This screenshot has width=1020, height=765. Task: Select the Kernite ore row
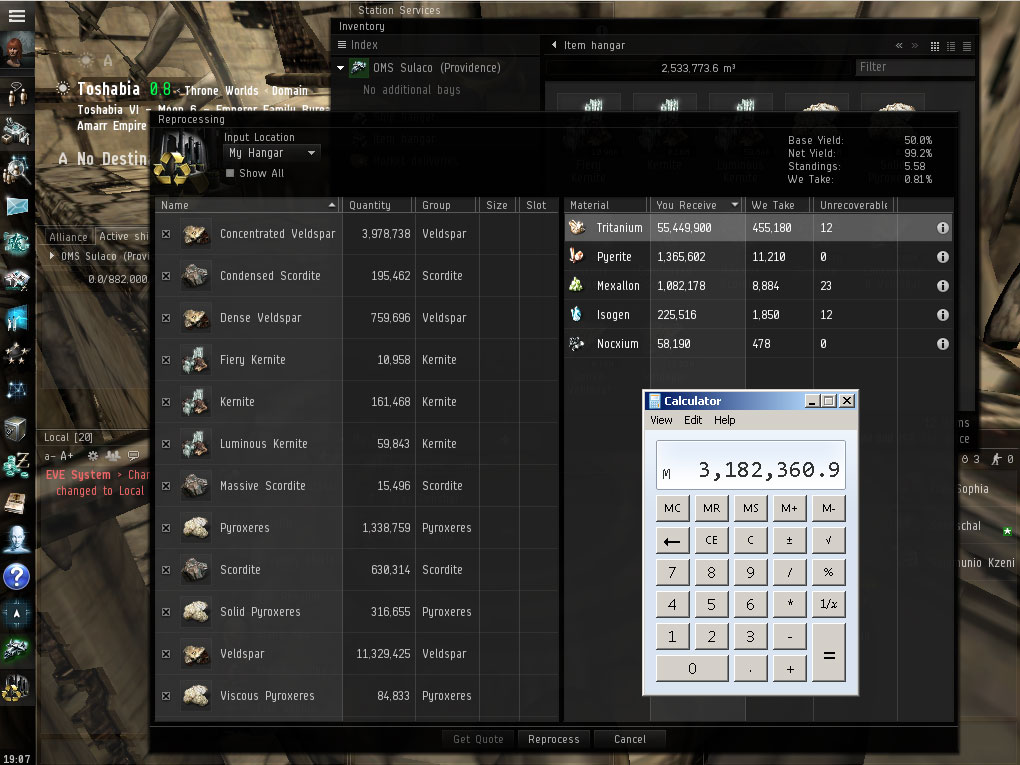coord(356,402)
